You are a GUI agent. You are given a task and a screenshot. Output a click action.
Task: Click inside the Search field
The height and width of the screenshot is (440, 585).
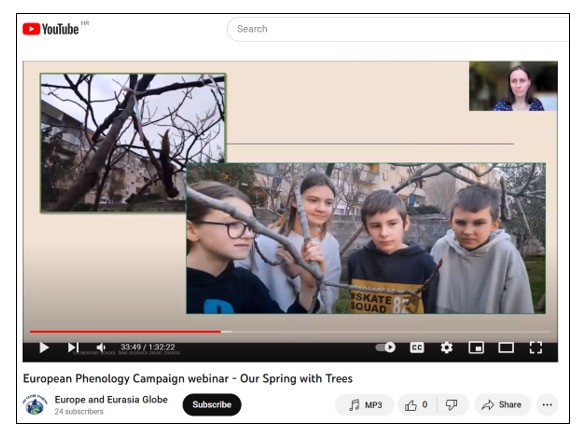(x=398, y=29)
